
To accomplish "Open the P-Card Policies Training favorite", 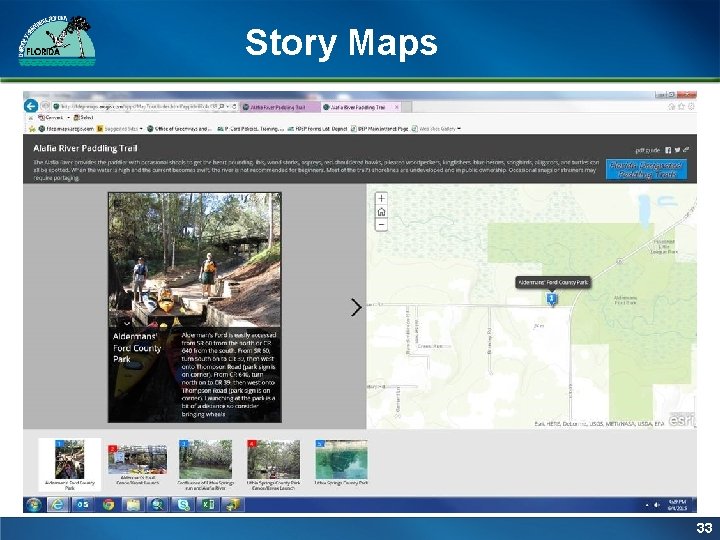I will (x=251, y=129).
